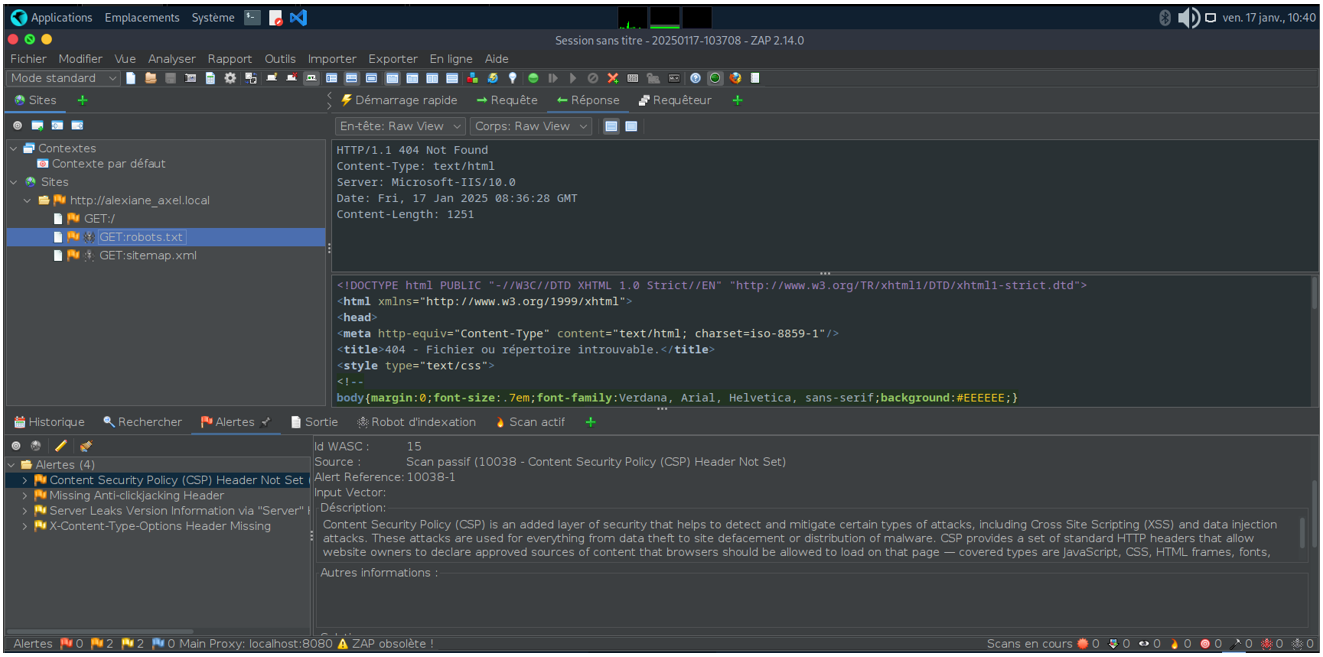Click the fire active scan count in footer
Viewport: 1323px width, 657px height.
[1181, 644]
